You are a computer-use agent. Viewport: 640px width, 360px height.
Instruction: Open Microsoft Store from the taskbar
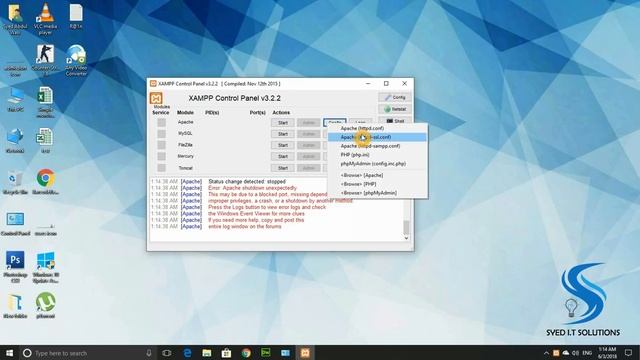227,353
